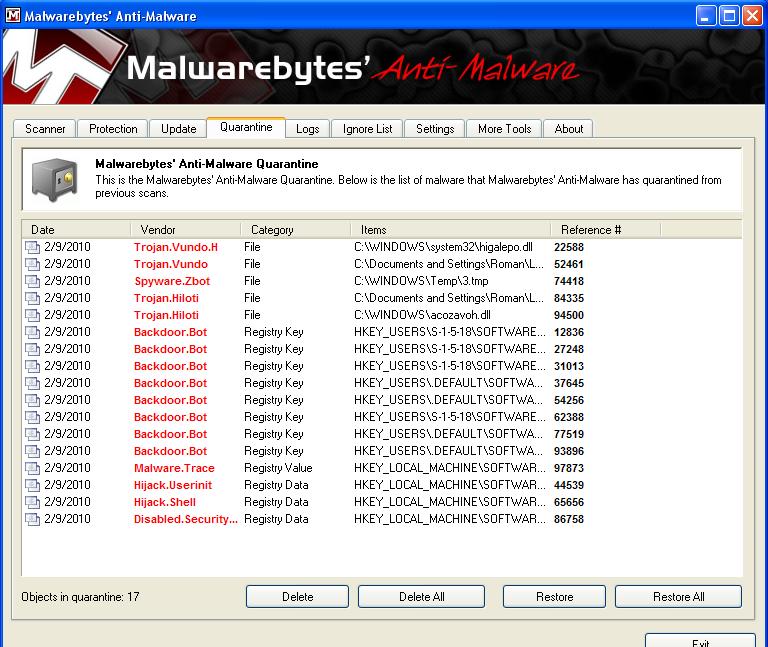Select the Quarantine tab
Viewport: 768px width, 647px height.
click(246, 127)
